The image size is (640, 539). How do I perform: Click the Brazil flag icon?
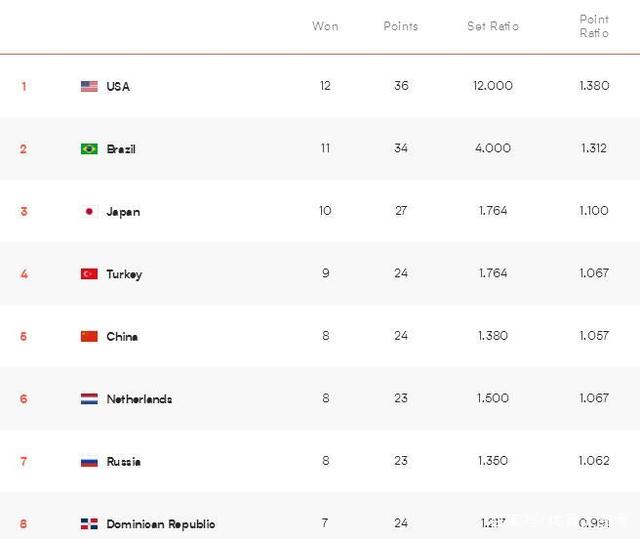point(89,149)
